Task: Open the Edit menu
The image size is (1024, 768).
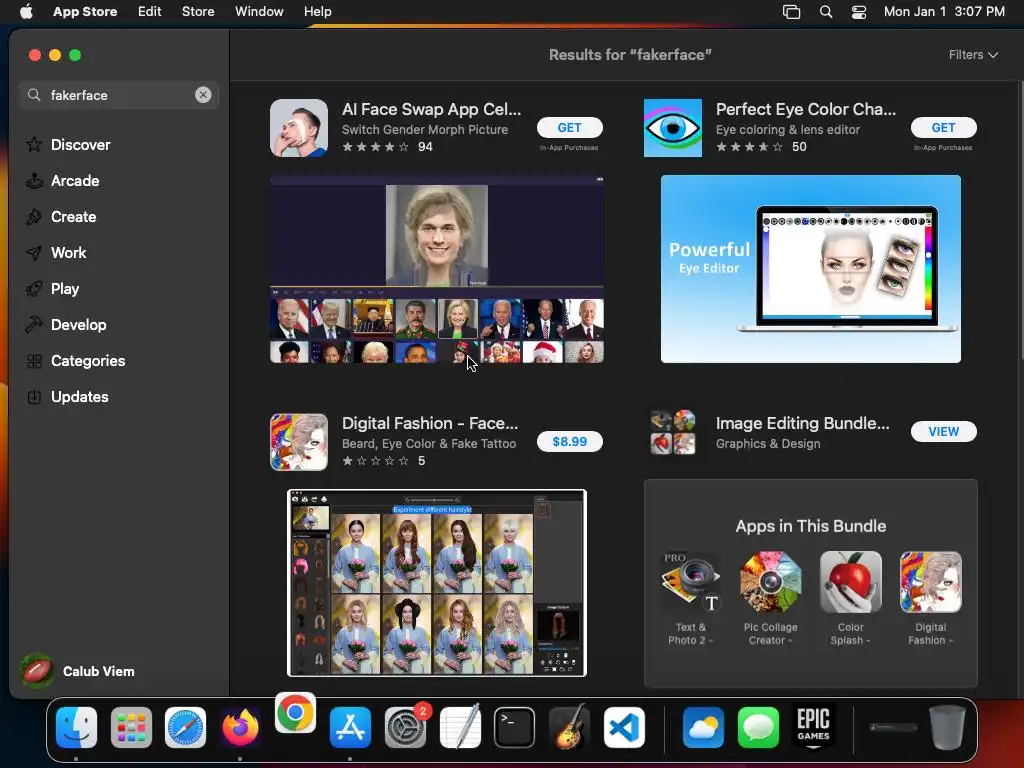Action: tap(150, 11)
